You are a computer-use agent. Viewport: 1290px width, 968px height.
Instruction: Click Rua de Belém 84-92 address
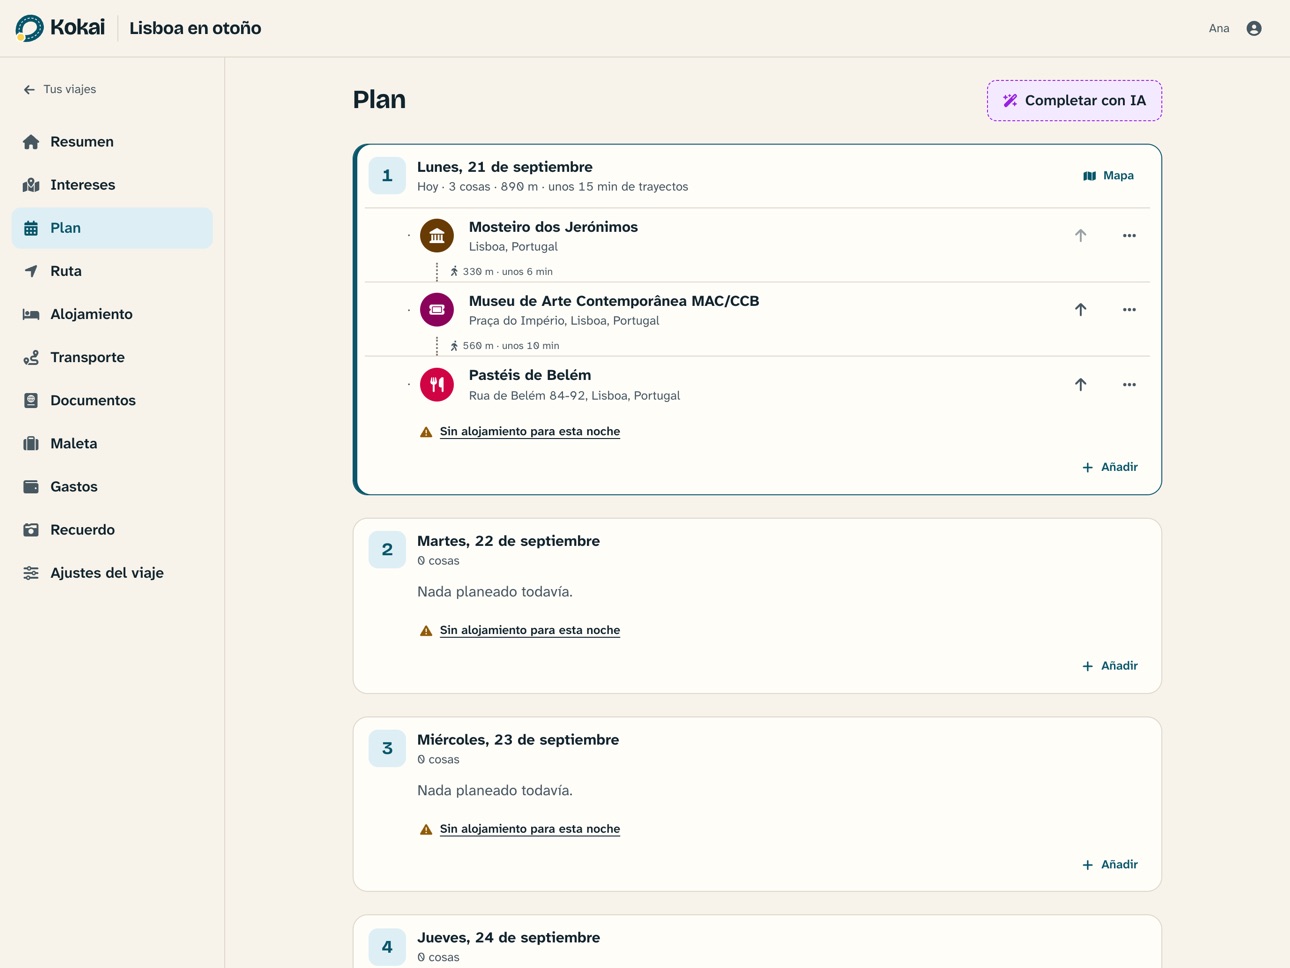[574, 396]
